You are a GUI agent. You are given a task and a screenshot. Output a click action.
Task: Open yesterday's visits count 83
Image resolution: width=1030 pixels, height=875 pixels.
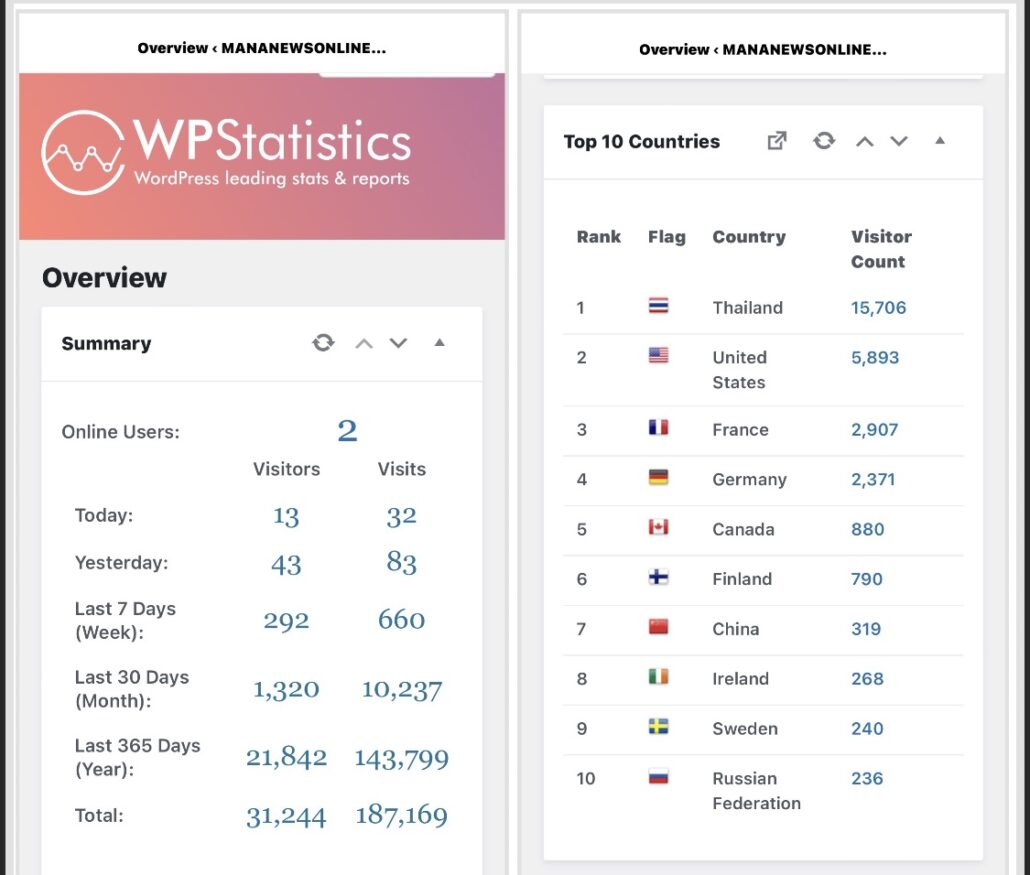coord(401,563)
